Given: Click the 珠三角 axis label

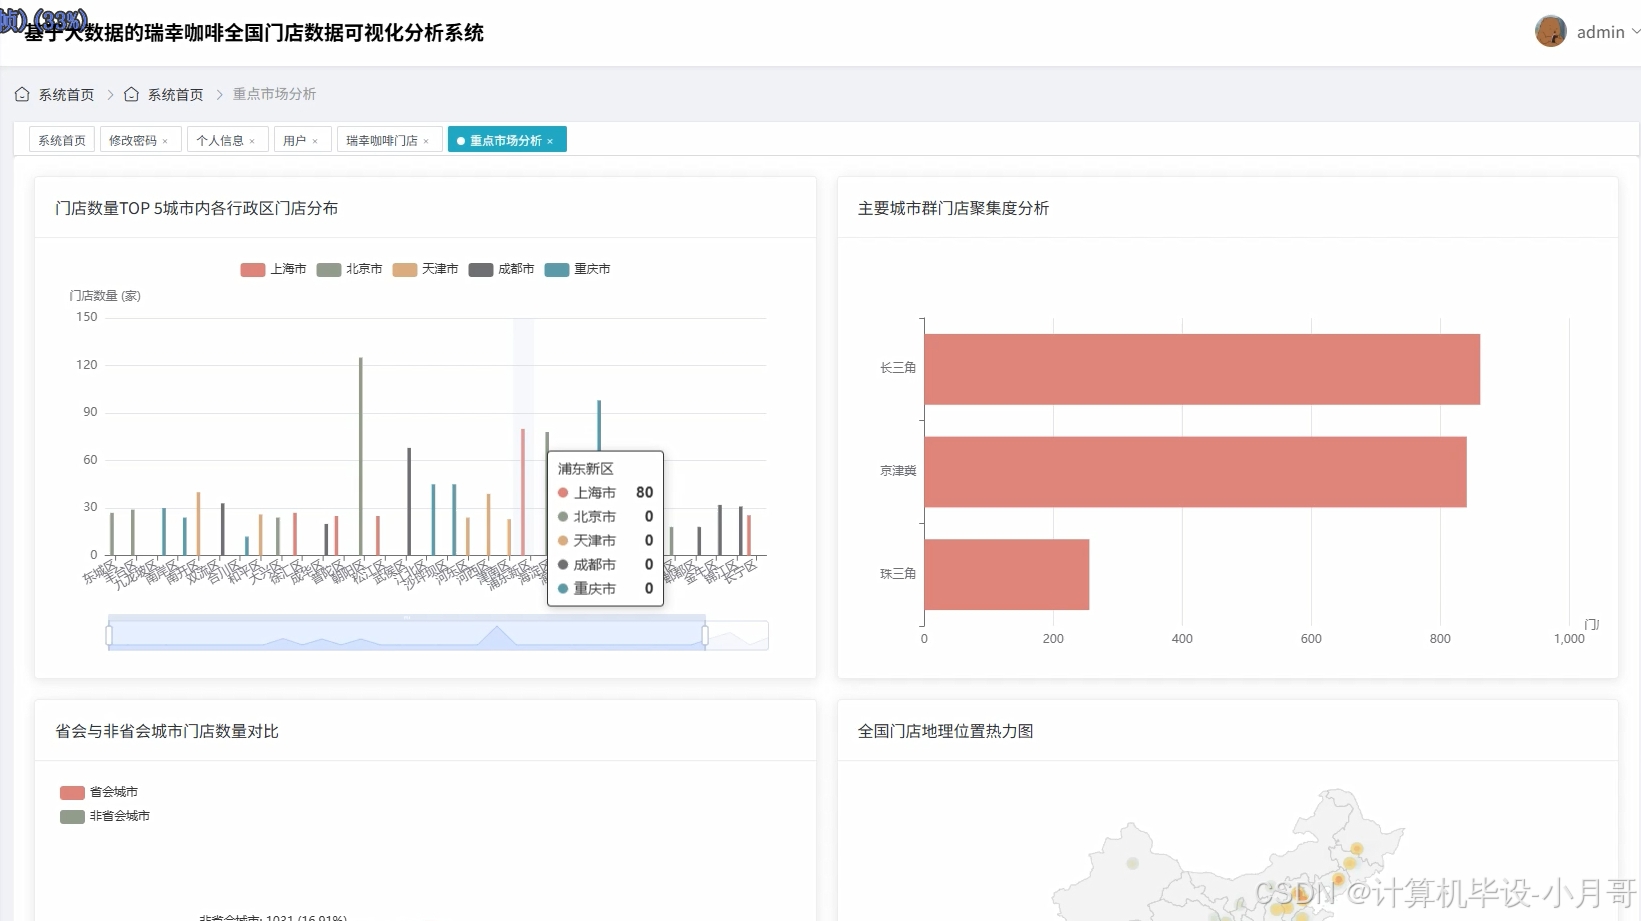Looking at the screenshot, I should (898, 574).
